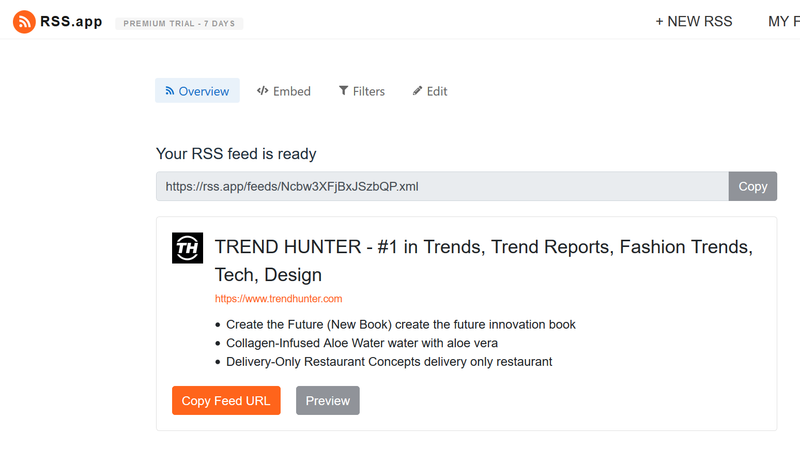Open the + NEW RSS menu item

pyautogui.click(x=693, y=22)
